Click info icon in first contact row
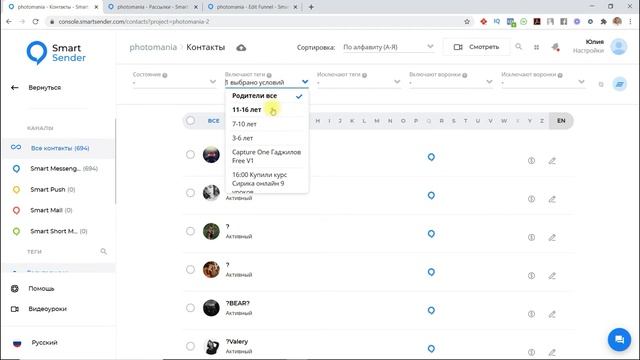640x360 pixels. (531, 161)
